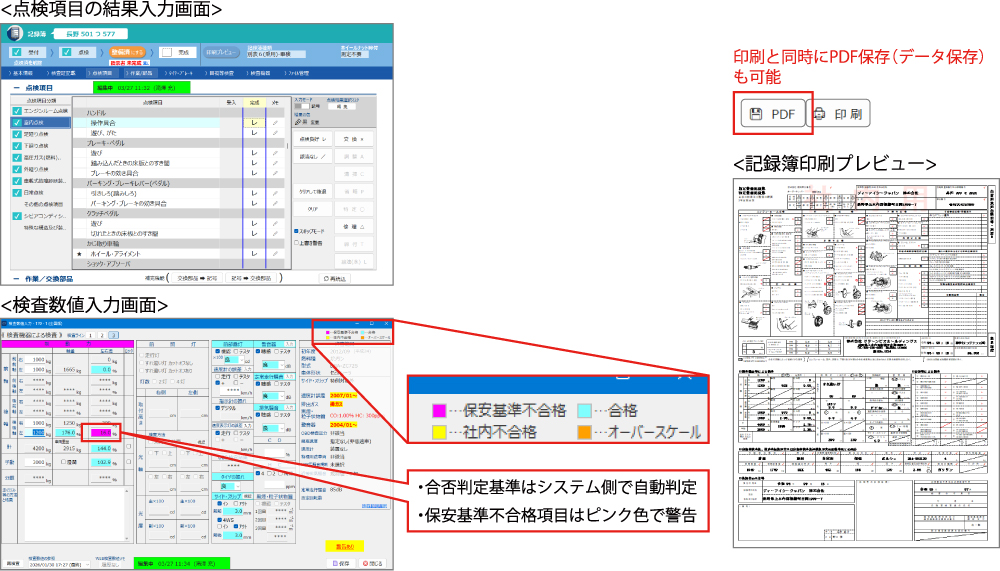
Task: Switch to the 基本情報 tab
Action: [22, 73]
